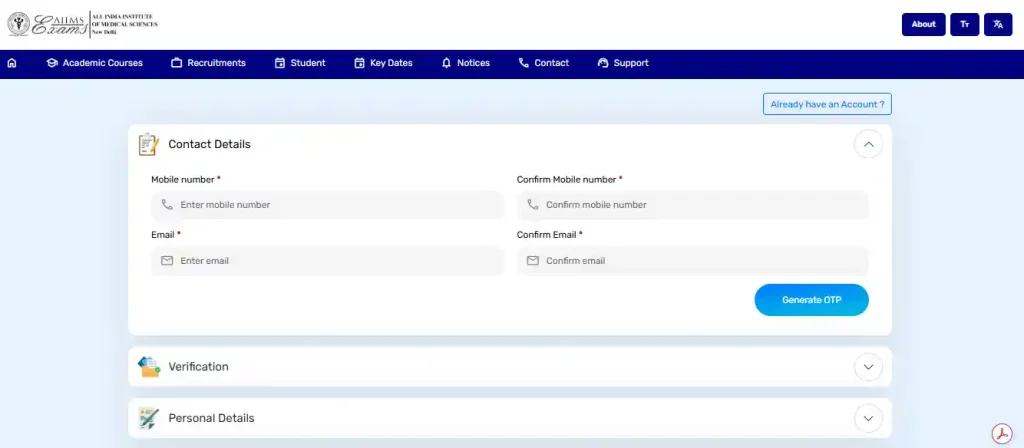1024x448 pixels.
Task: Open the Support menu item
Action: tap(623, 63)
